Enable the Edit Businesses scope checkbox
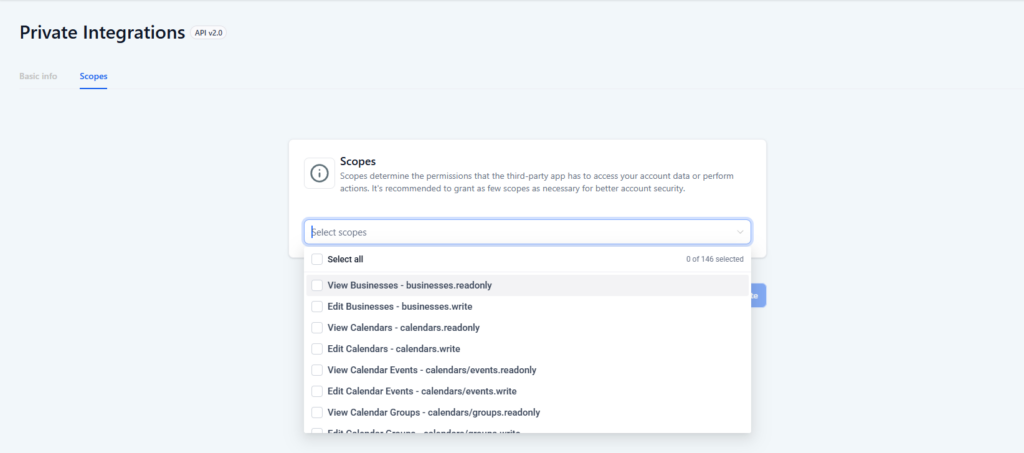1024x453 pixels. [317, 306]
